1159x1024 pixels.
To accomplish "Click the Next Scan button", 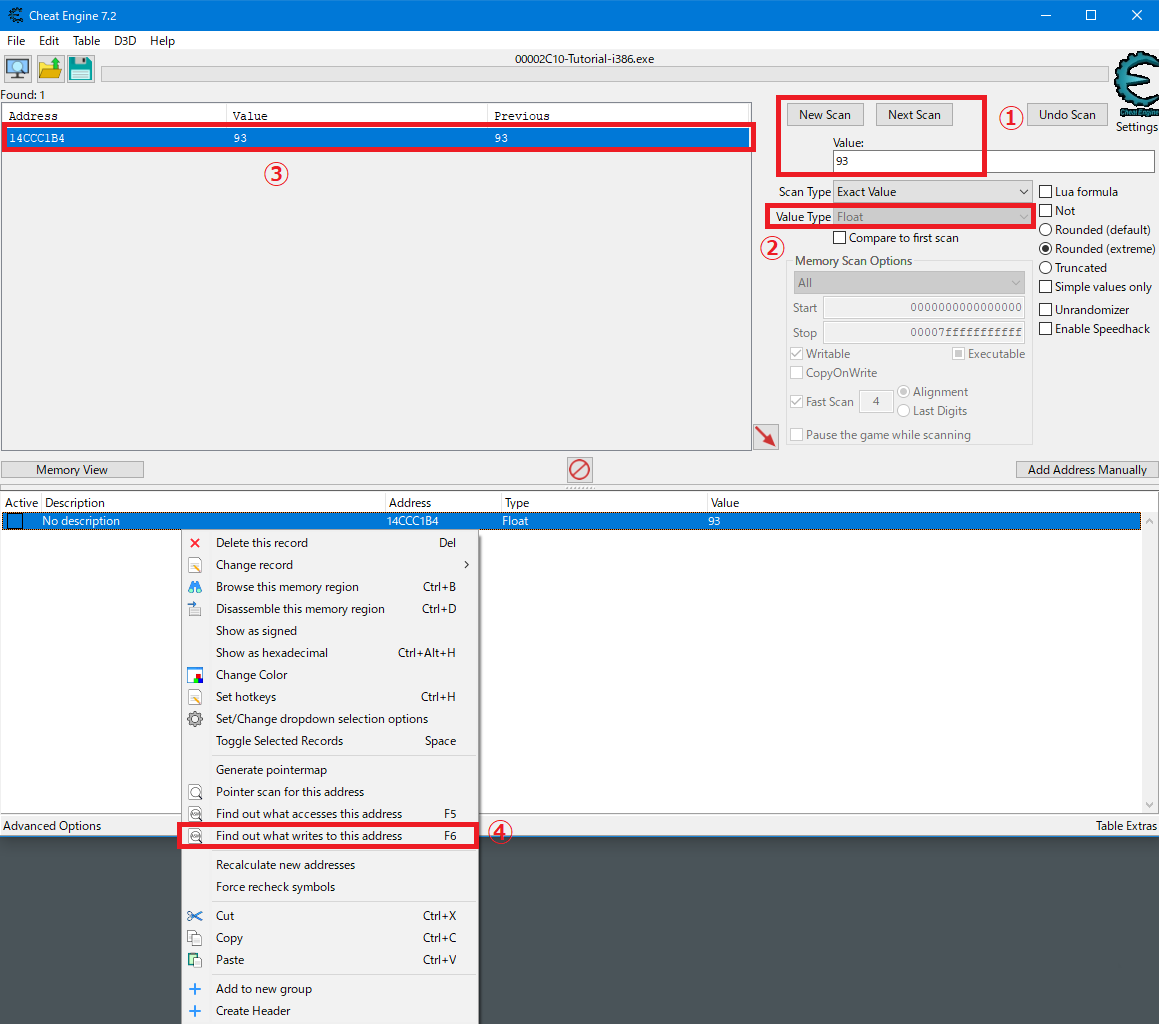I will (914, 115).
